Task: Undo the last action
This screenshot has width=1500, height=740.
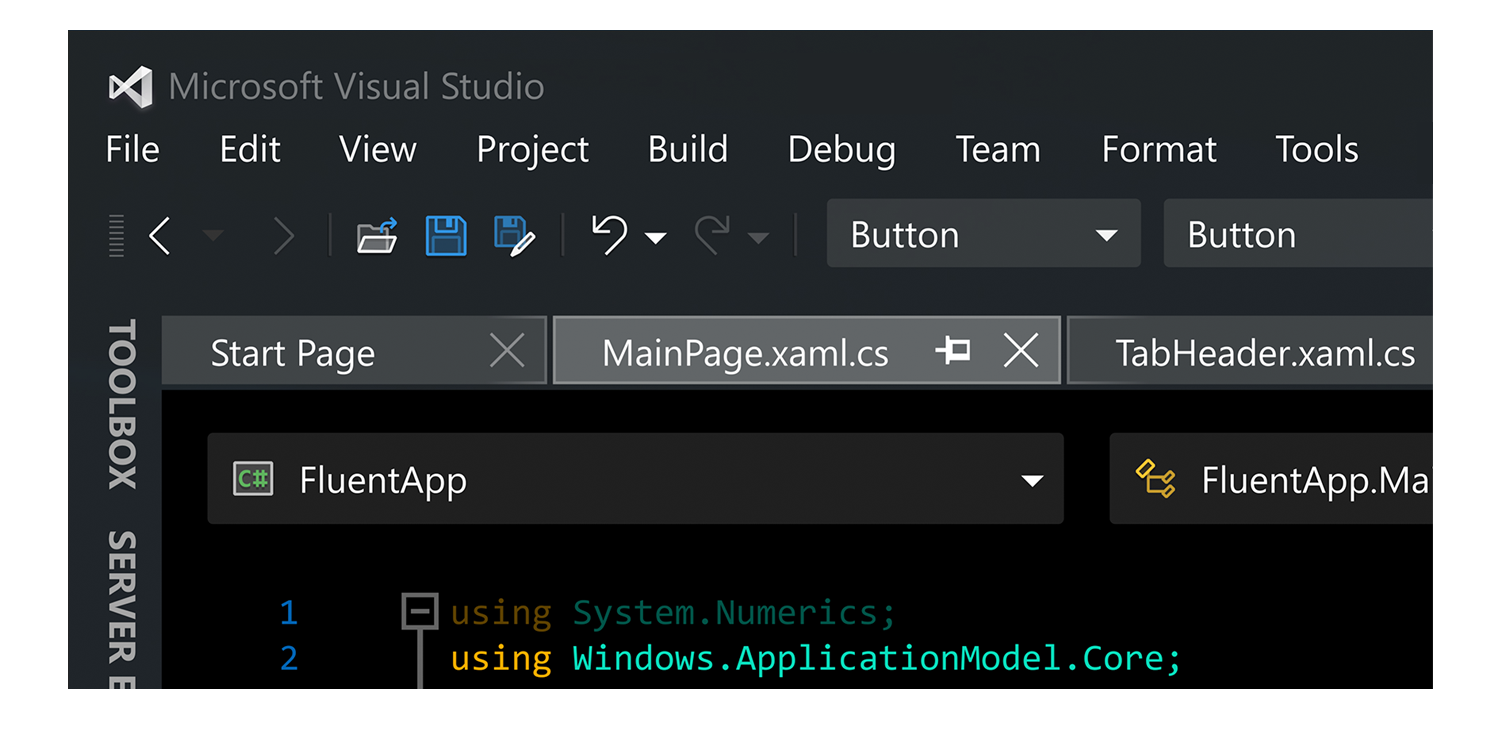Action: pos(608,235)
